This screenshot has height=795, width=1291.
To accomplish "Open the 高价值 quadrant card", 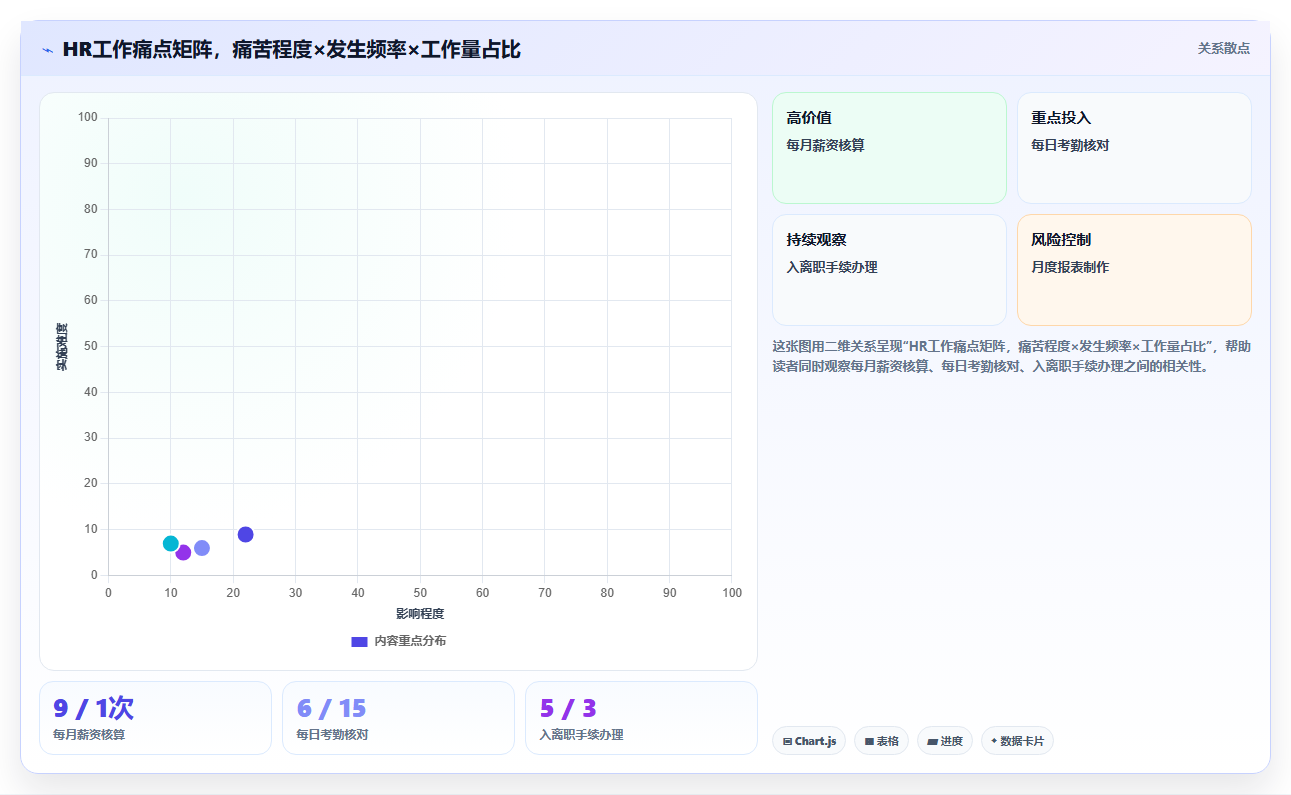I will point(889,148).
